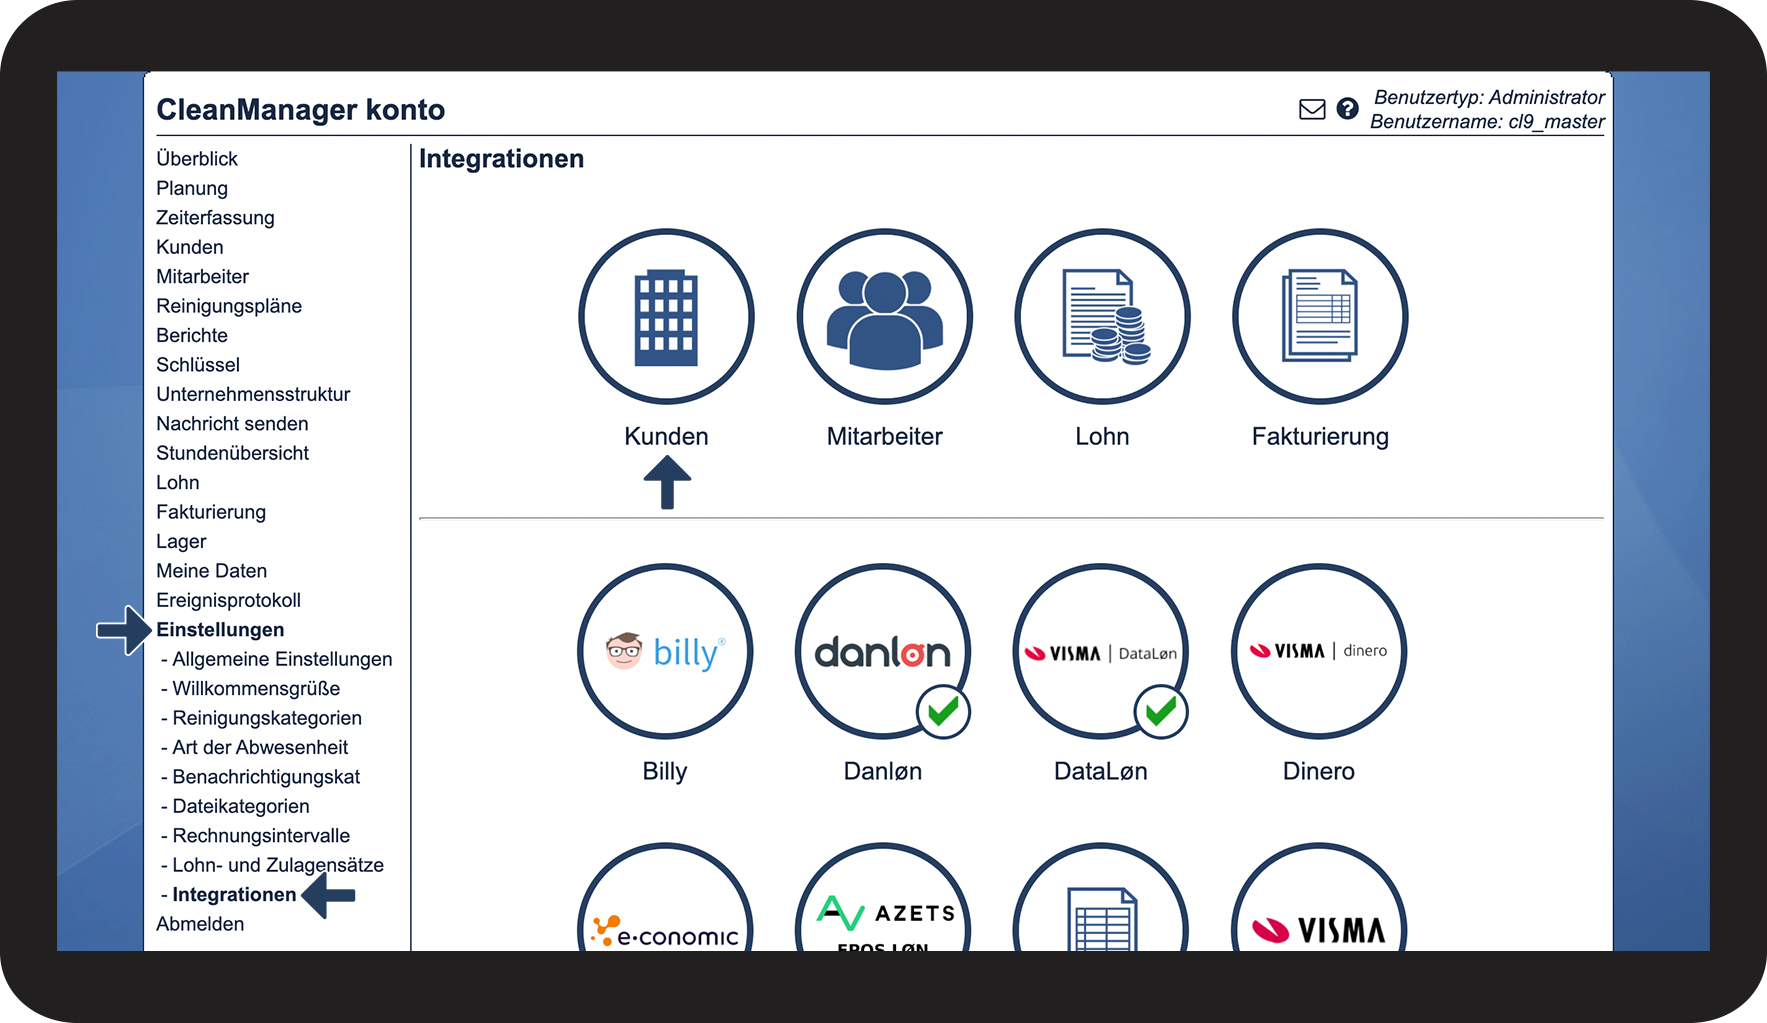Select Mitarbeiter in the left sidebar menu
This screenshot has width=1767, height=1023.
[202, 277]
